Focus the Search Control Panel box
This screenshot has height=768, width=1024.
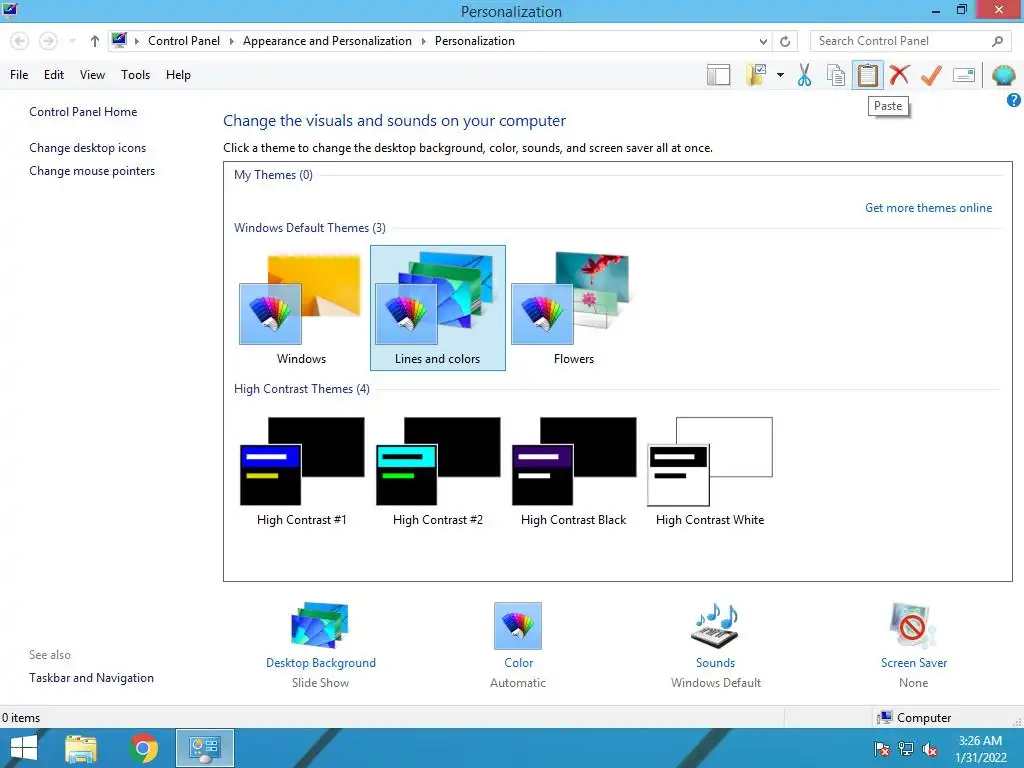[x=901, y=41]
